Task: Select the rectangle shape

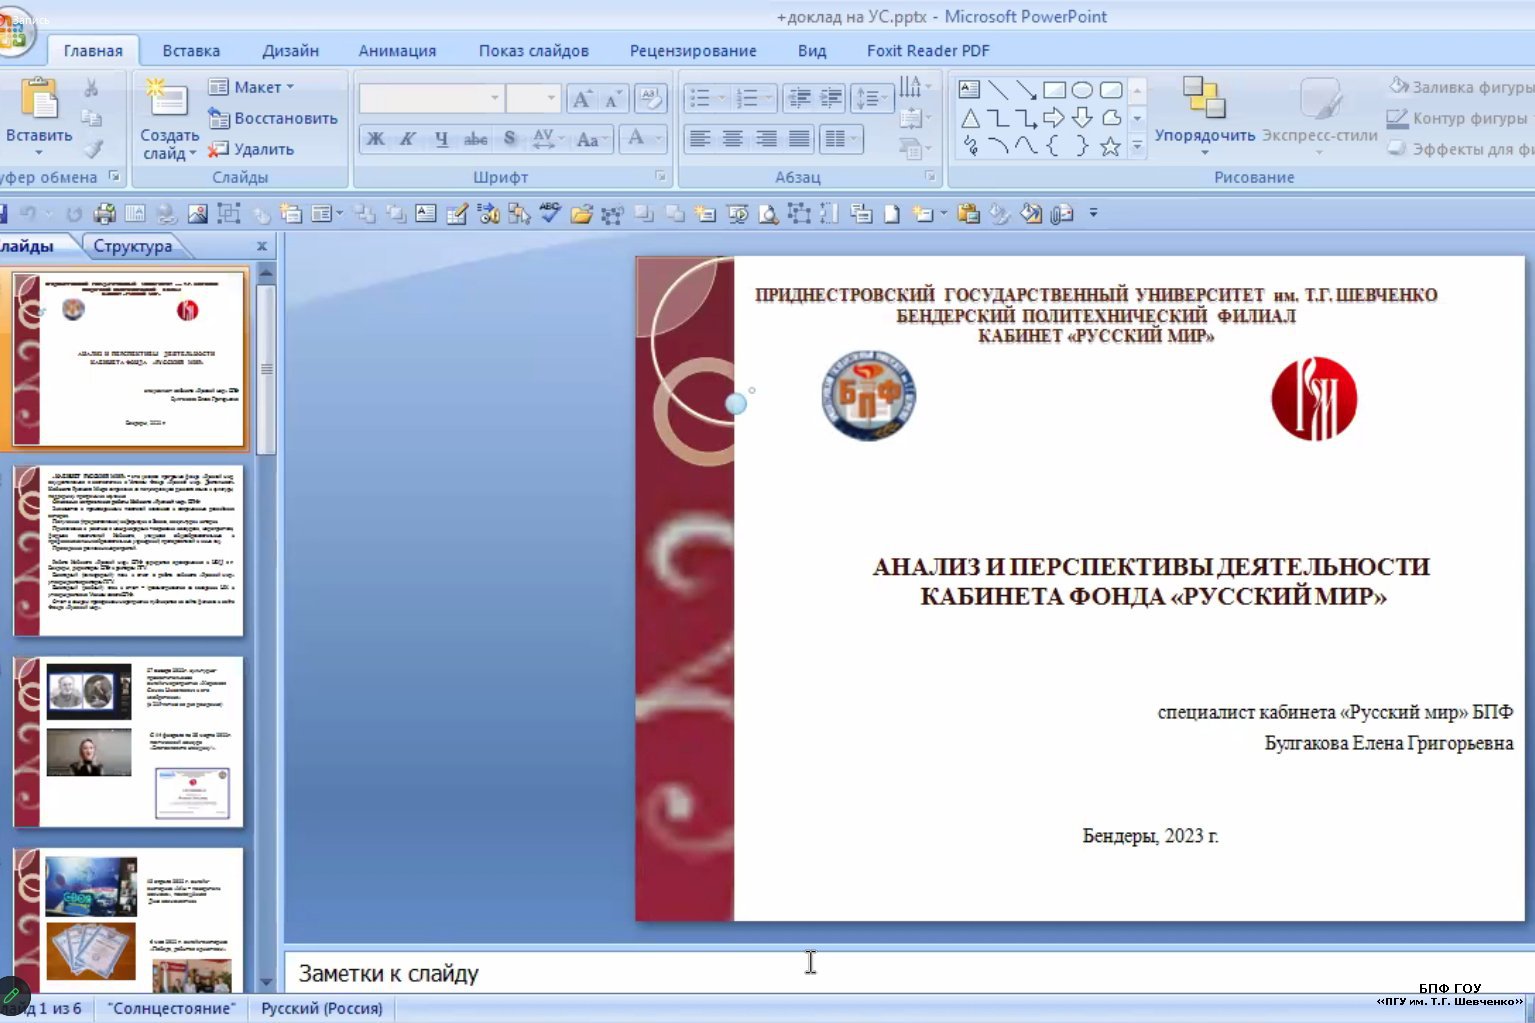Action: pyautogui.click(x=1054, y=90)
